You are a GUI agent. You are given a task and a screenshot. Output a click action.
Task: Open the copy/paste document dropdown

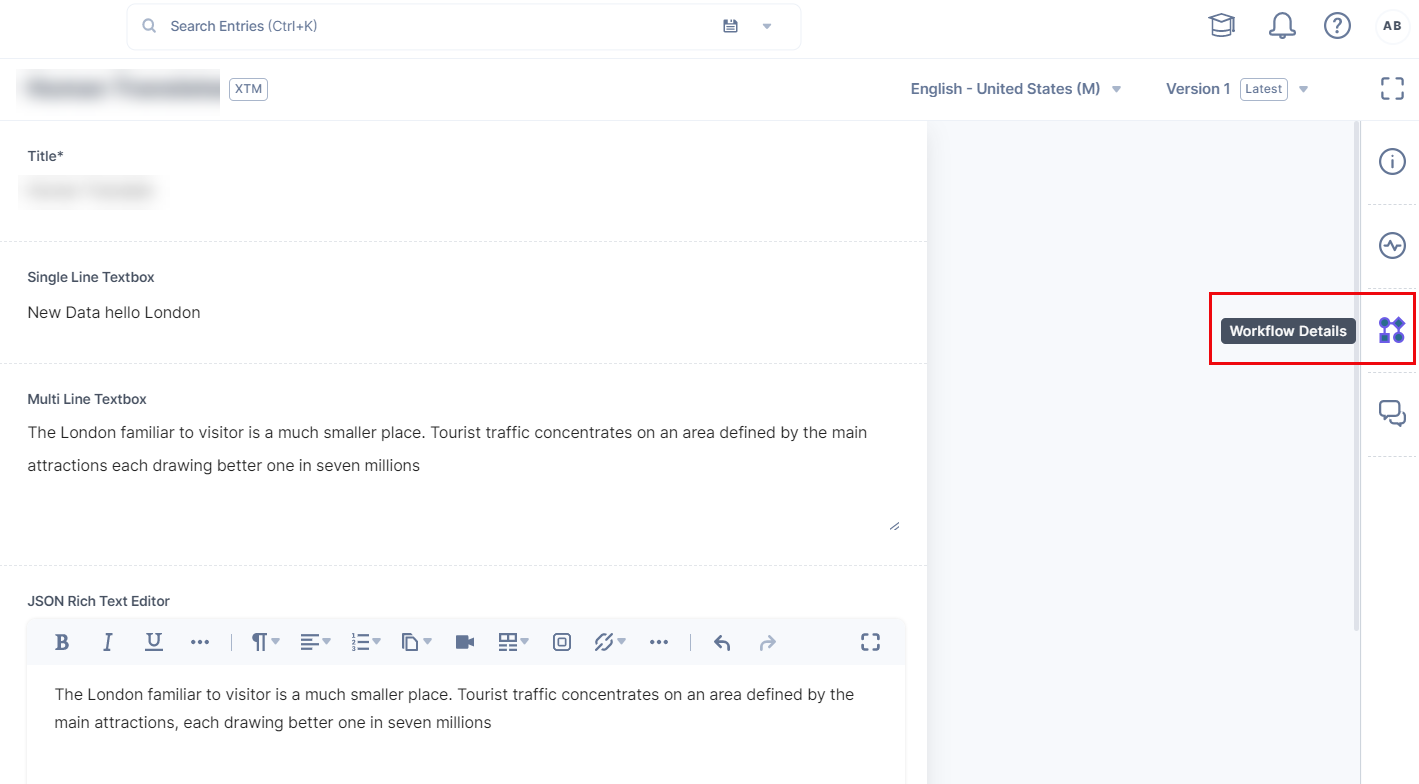pyautogui.click(x=416, y=642)
